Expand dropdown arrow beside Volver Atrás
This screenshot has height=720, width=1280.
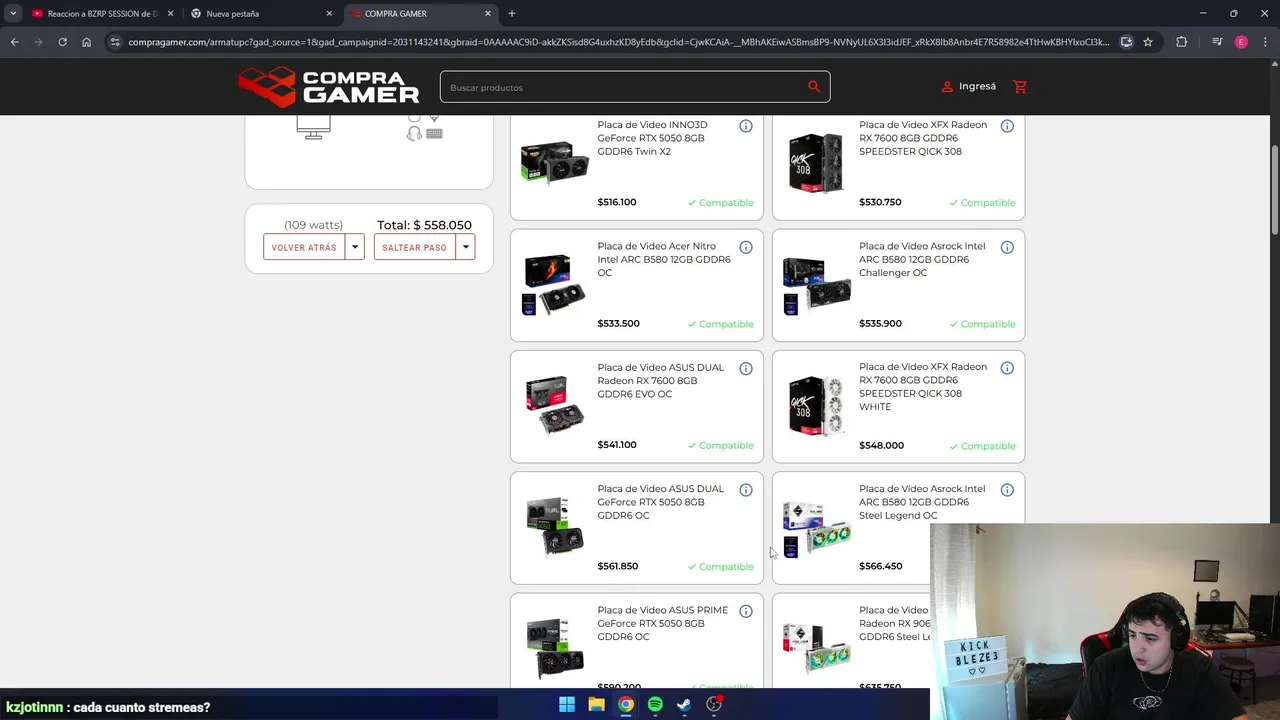pyautogui.click(x=355, y=247)
